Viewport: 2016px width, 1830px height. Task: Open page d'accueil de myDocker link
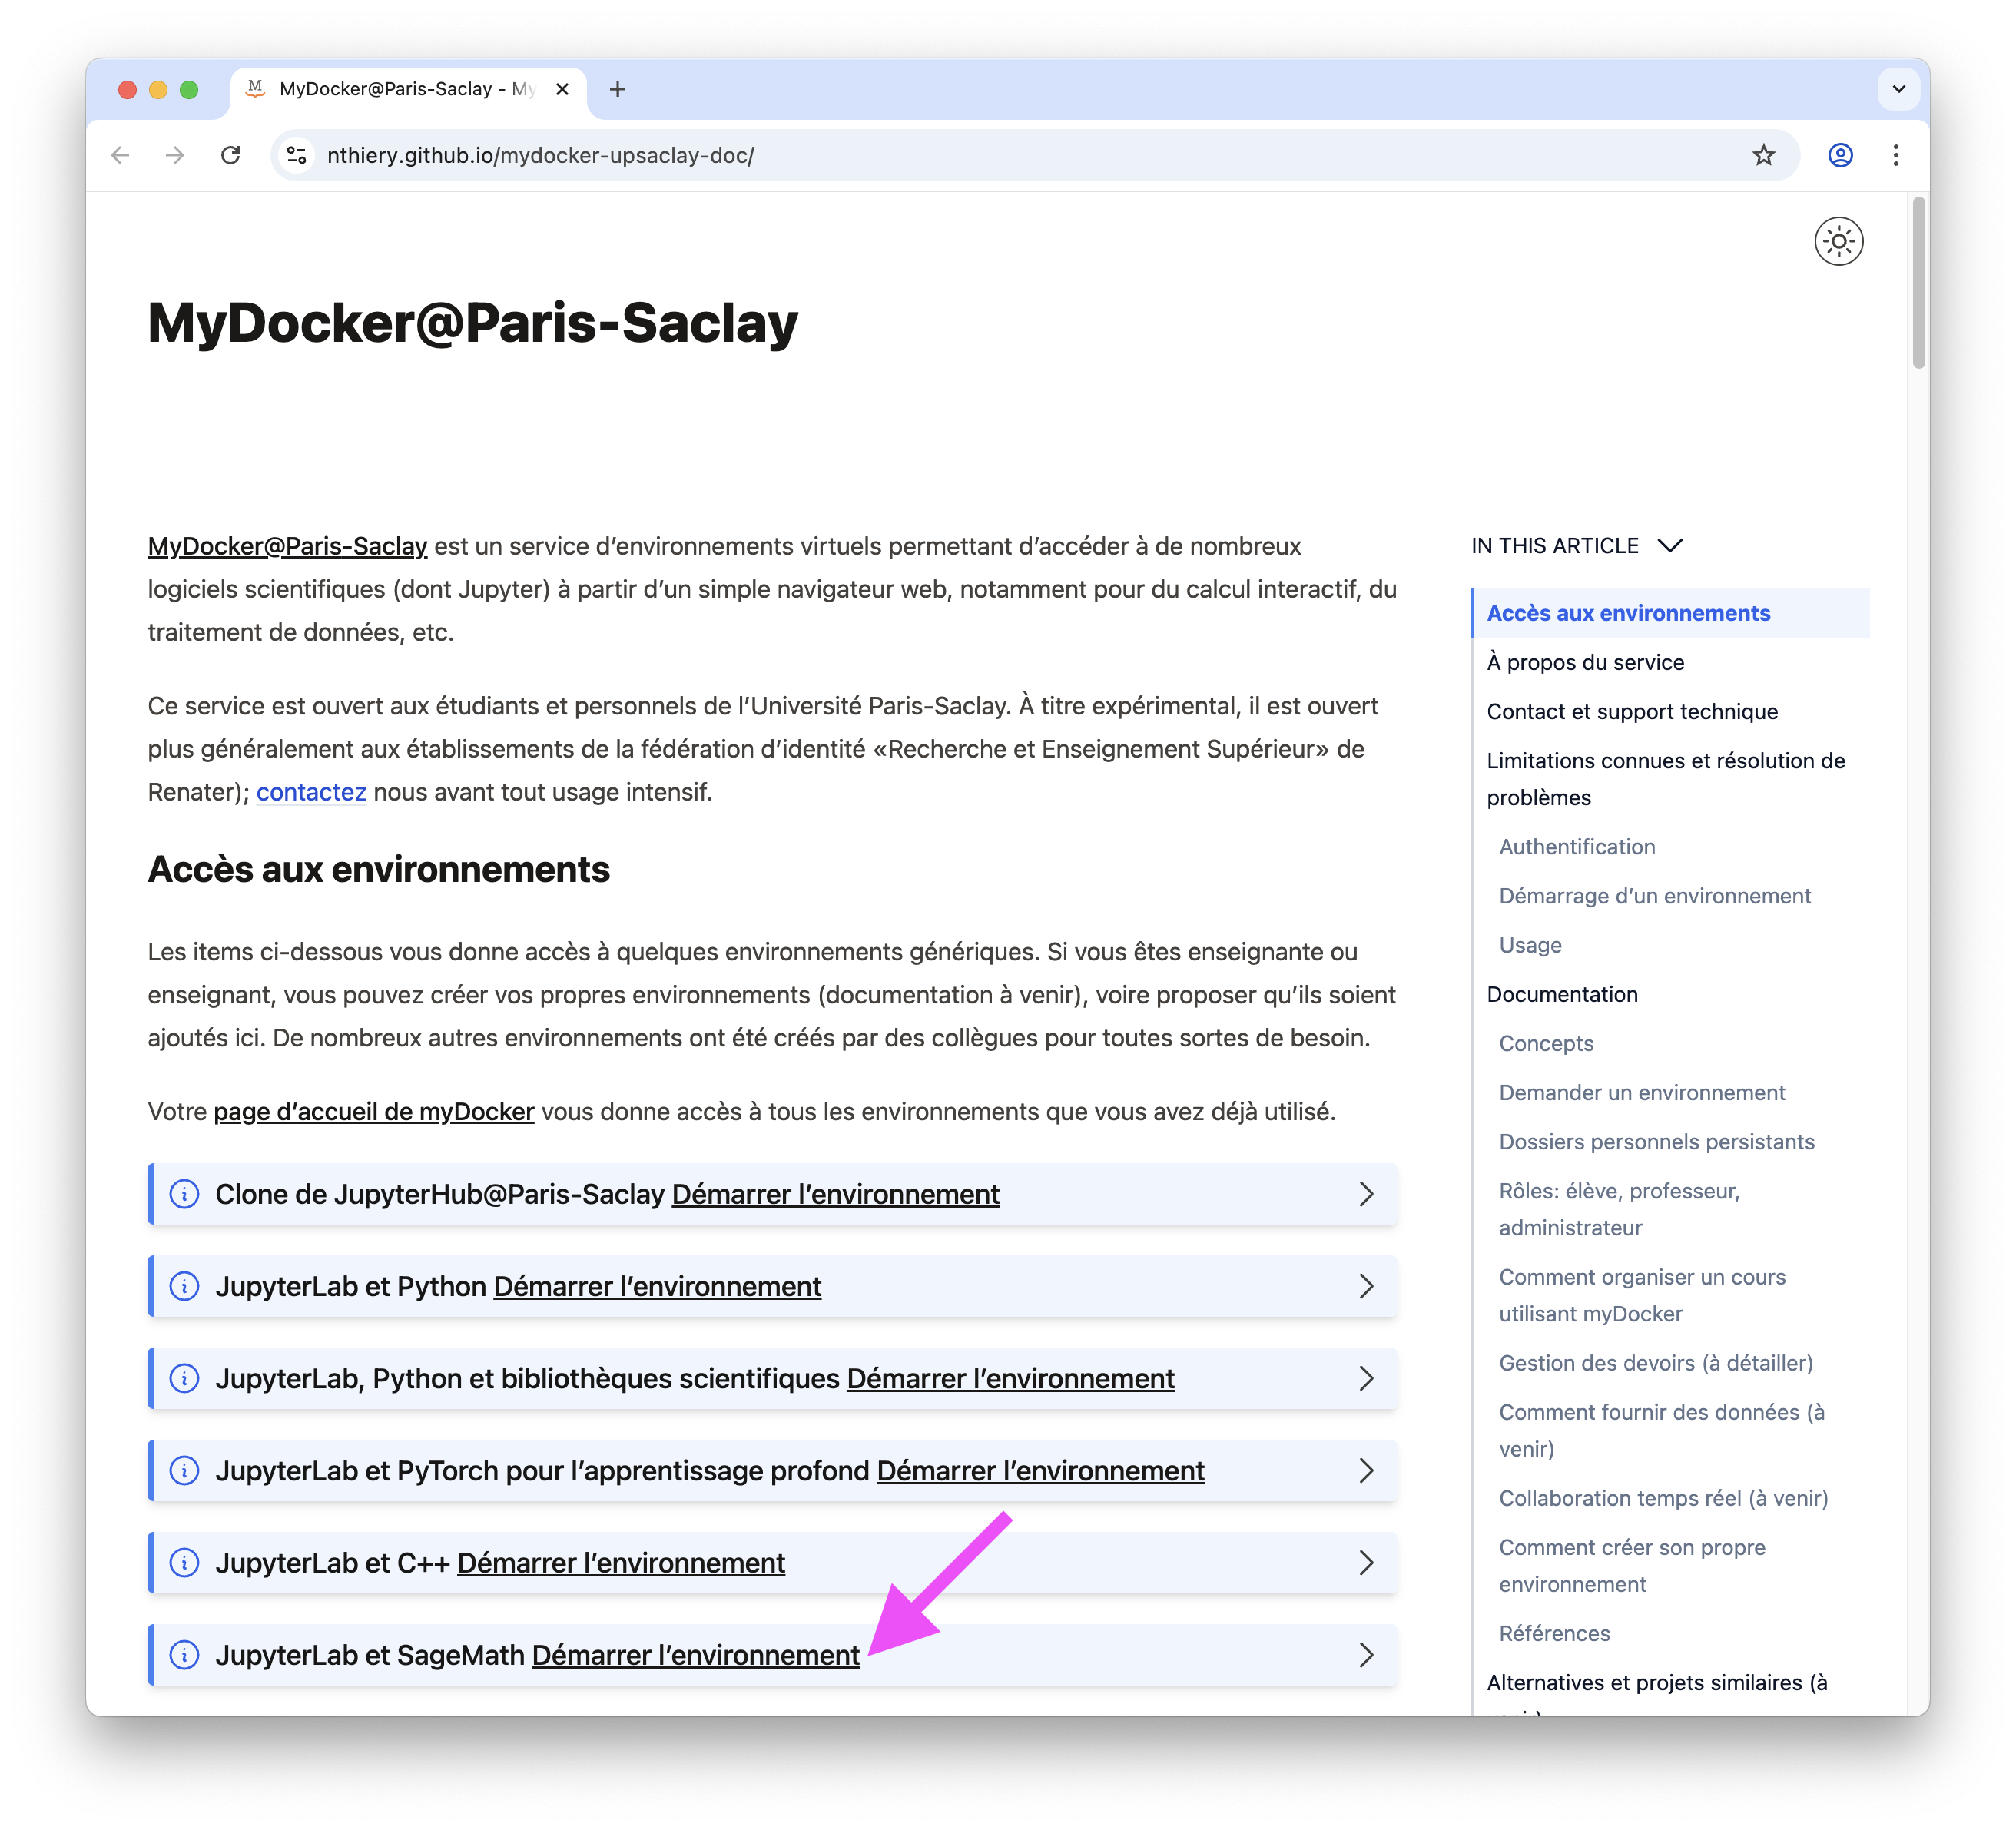pos(373,1111)
